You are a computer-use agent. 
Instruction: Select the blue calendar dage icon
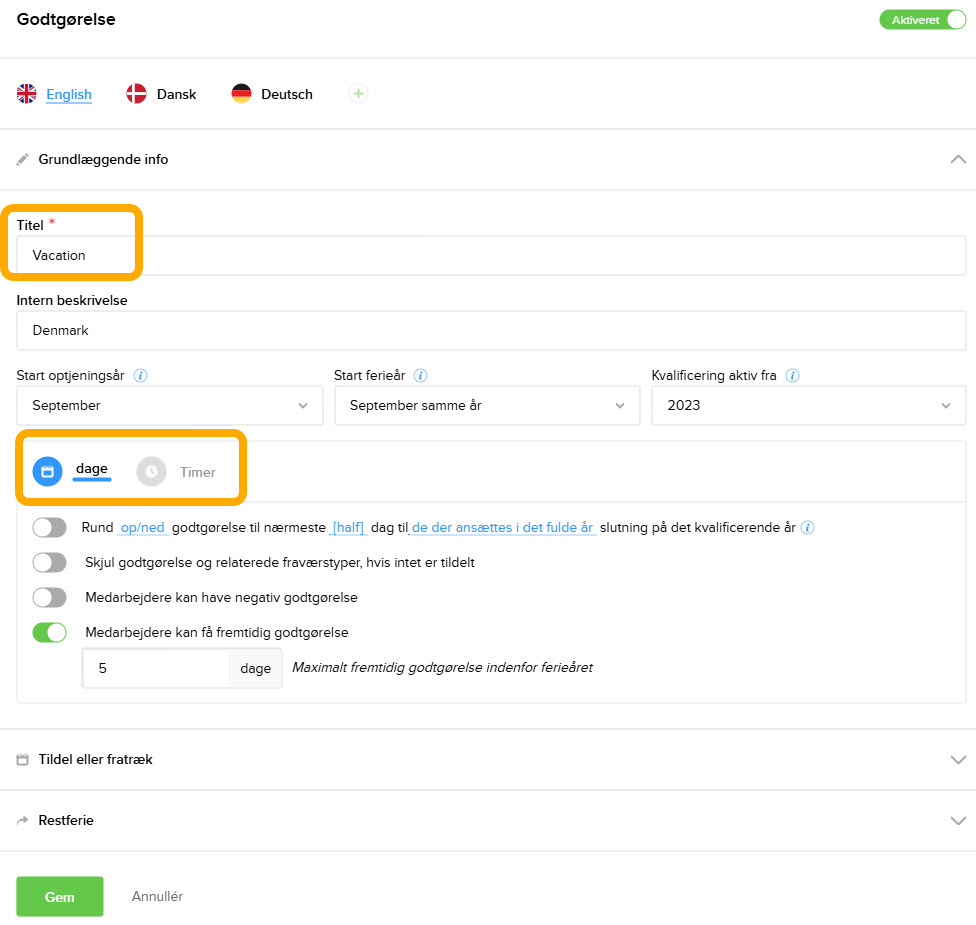pos(48,471)
